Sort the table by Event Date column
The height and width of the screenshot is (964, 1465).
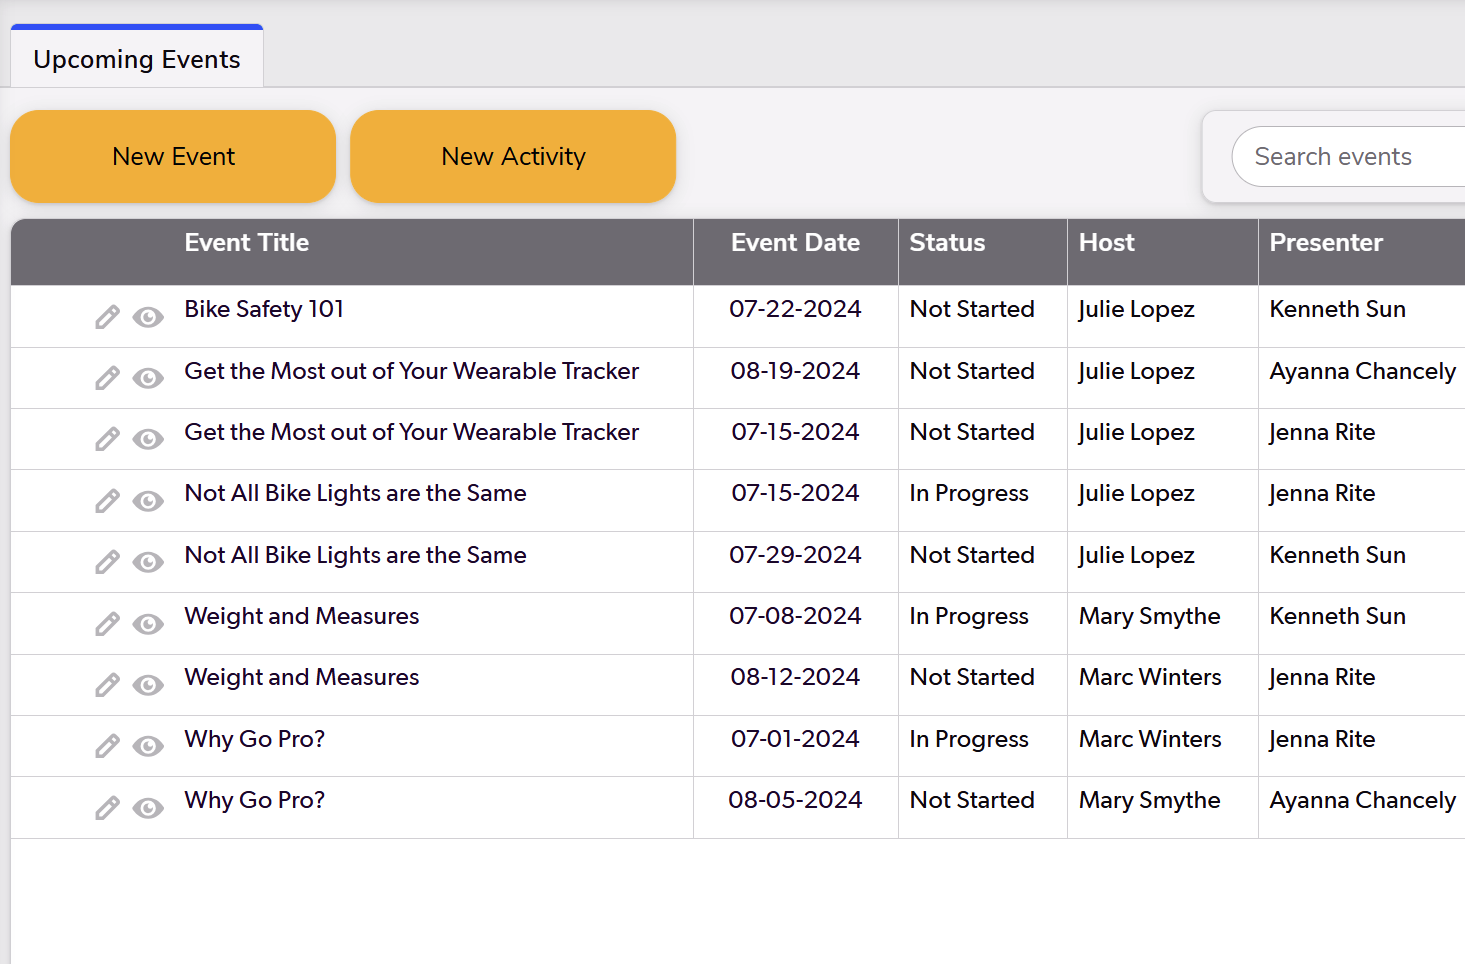point(795,242)
